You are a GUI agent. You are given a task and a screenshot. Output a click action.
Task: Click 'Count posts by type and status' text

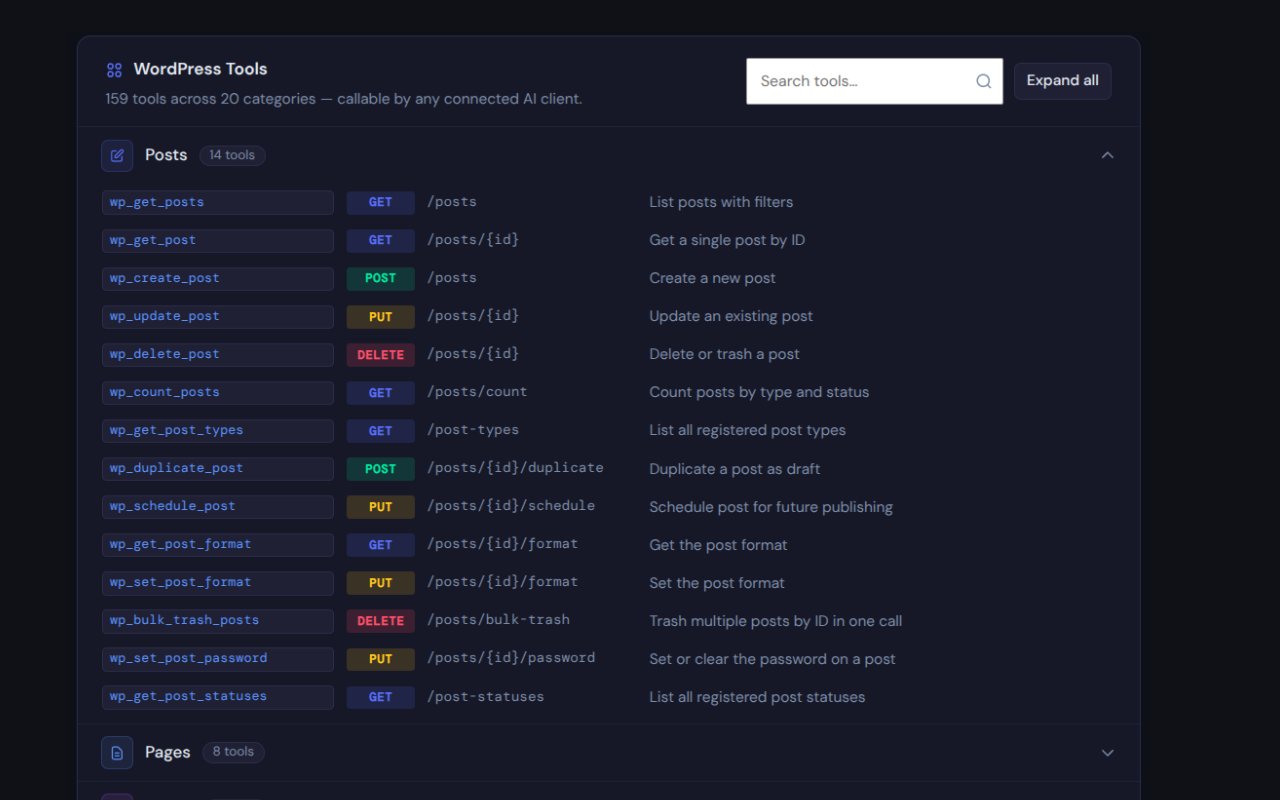click(759, 392)
